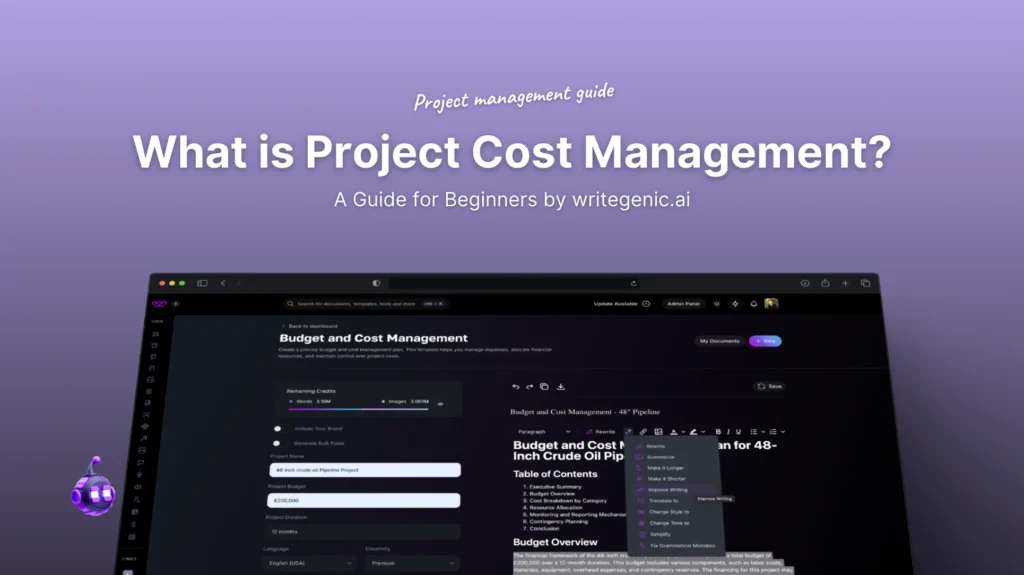This screenshot has height=575, width=1024.
Task: Open the Creativity dropdown showing Premium
Action: tap(411, 563)
